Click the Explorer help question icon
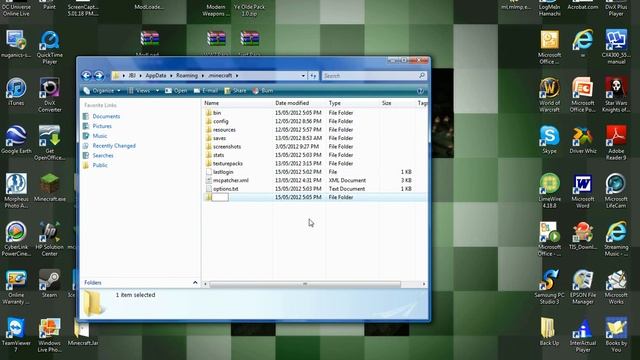 (420, 91)
